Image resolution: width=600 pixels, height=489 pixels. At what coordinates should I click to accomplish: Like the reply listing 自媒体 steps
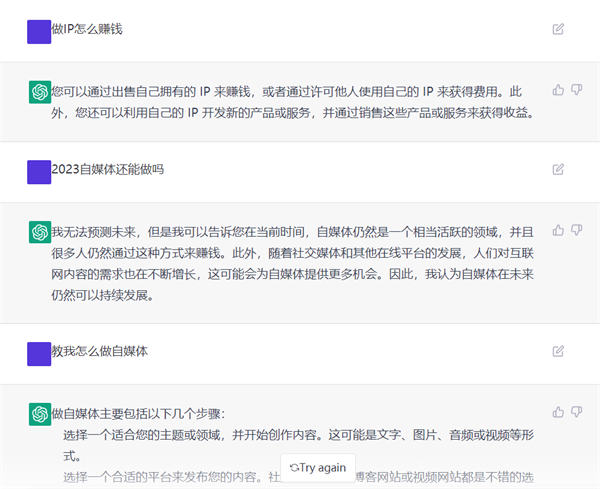[558, 412]
